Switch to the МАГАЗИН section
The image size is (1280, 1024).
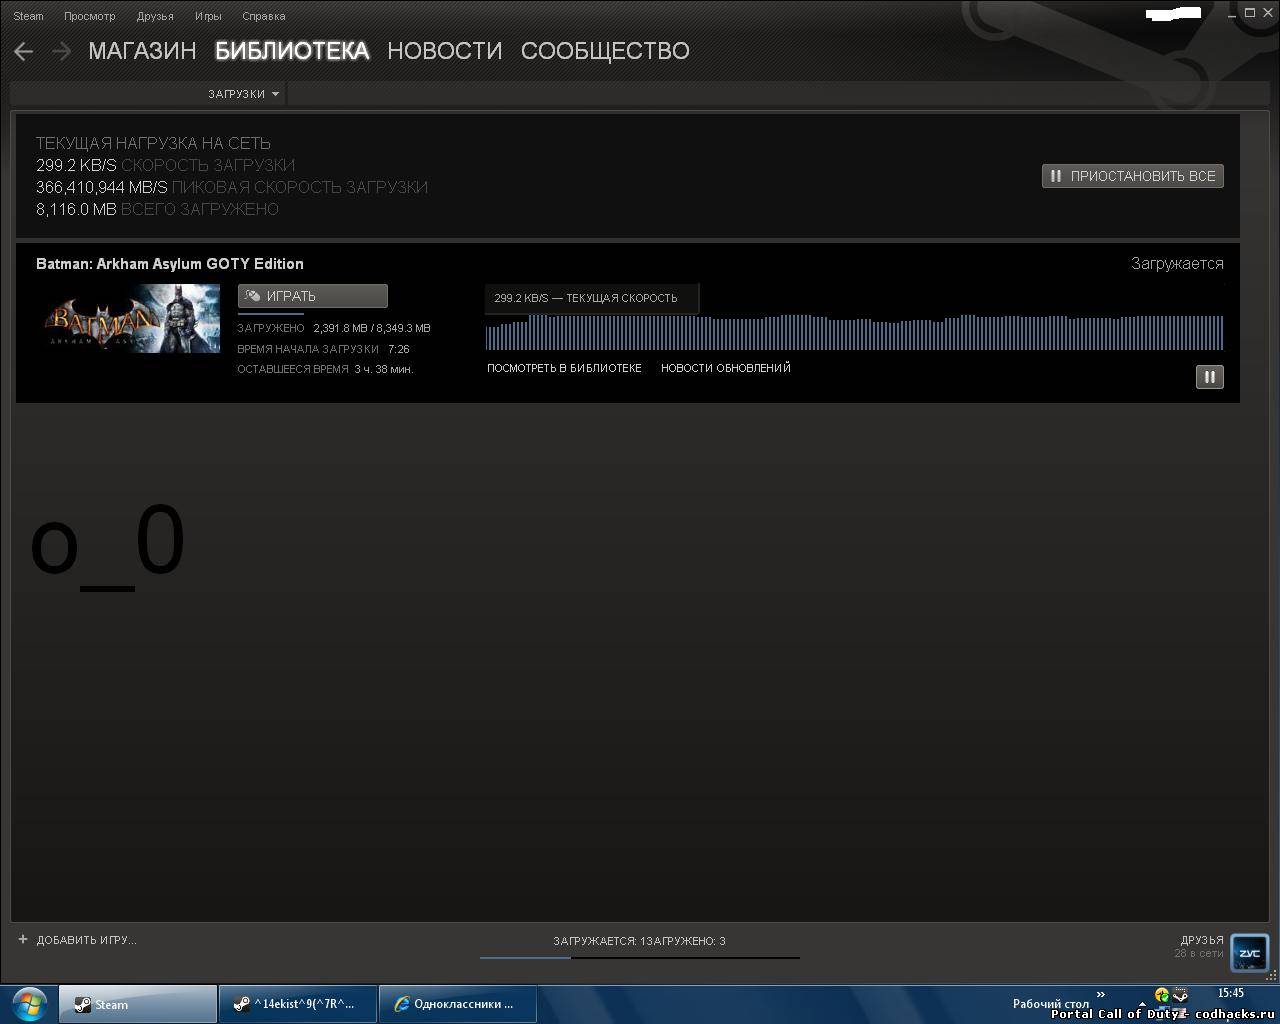pyautogui.click(x=142, y=51)
